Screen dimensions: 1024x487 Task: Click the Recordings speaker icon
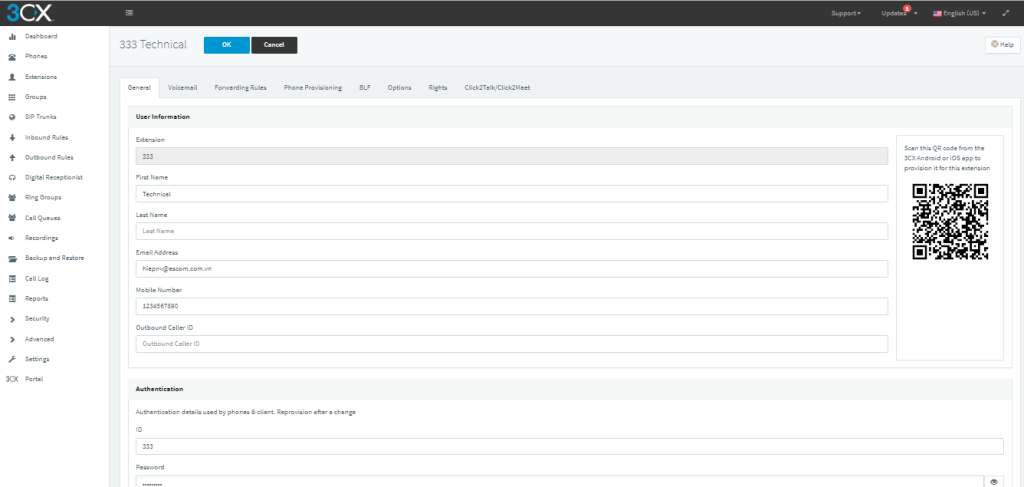pyautogui.click(x=12, y=238)
